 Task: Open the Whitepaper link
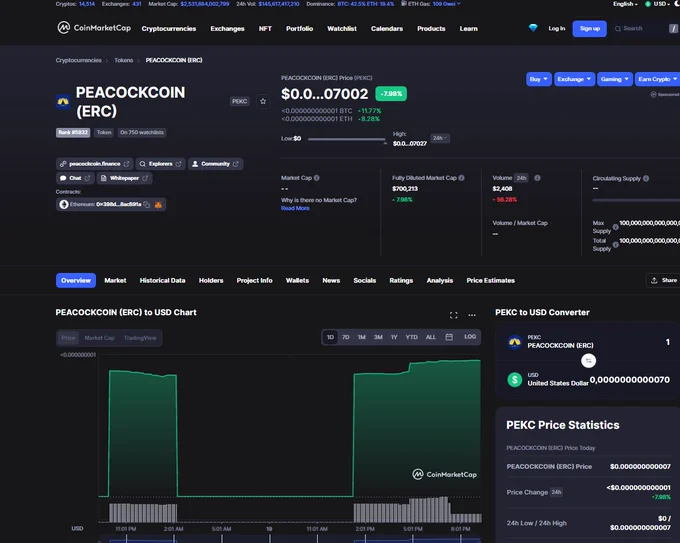coord(124,178)
